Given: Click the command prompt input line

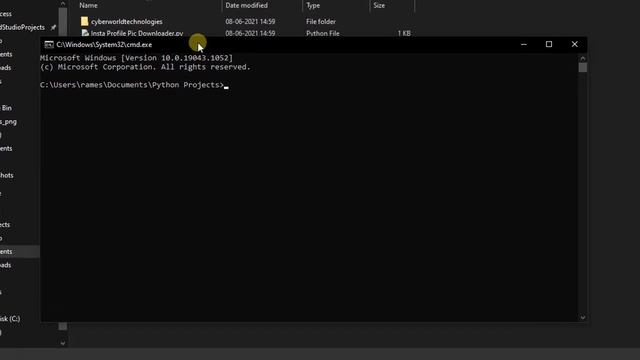Looking at the screenshot, I should click(x=135, y=85).
